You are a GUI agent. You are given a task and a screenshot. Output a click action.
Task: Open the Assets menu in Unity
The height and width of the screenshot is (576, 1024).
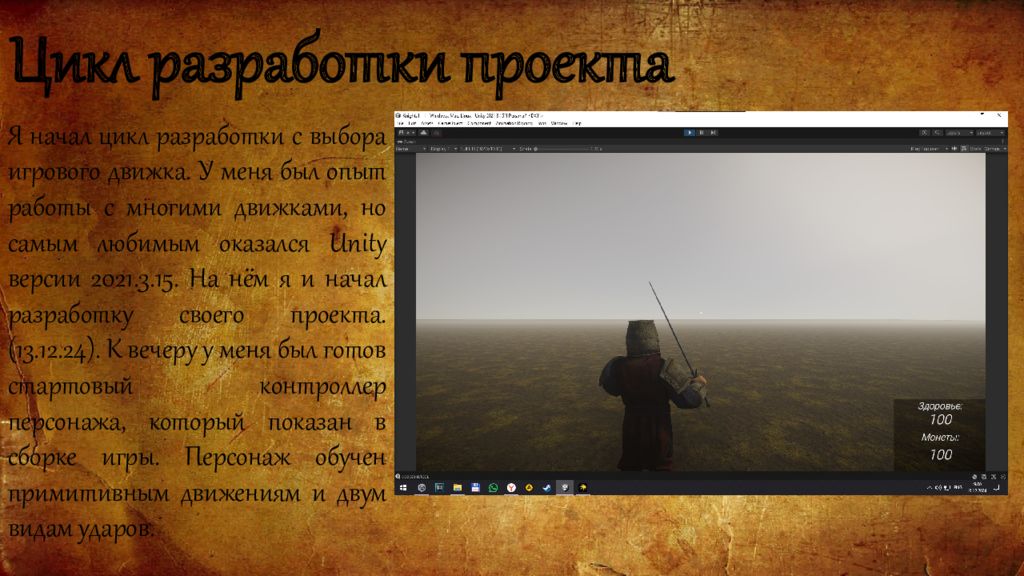click(x=427, y=123)
